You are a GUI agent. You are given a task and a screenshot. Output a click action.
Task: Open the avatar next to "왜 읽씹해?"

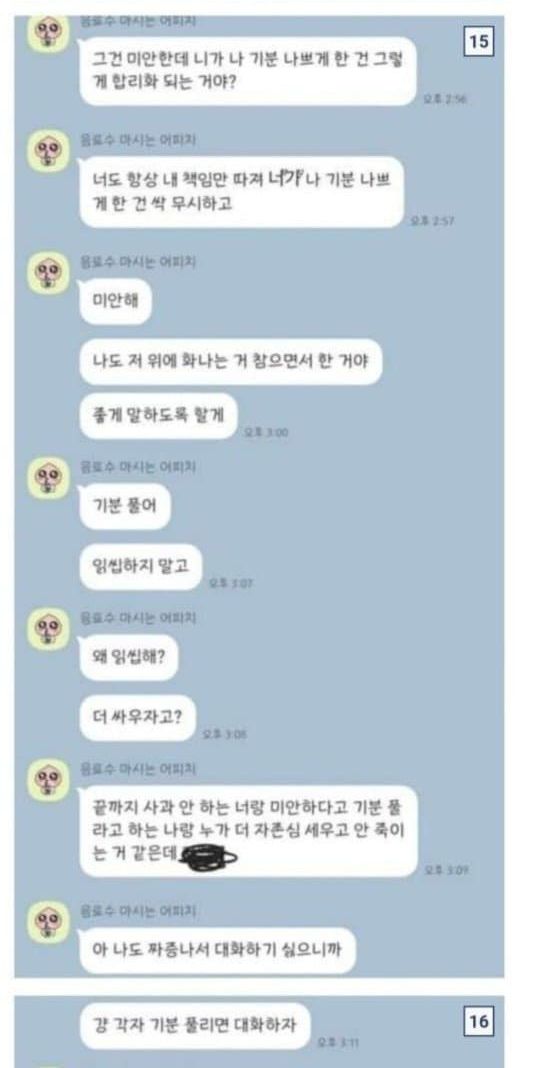point(46,630)
